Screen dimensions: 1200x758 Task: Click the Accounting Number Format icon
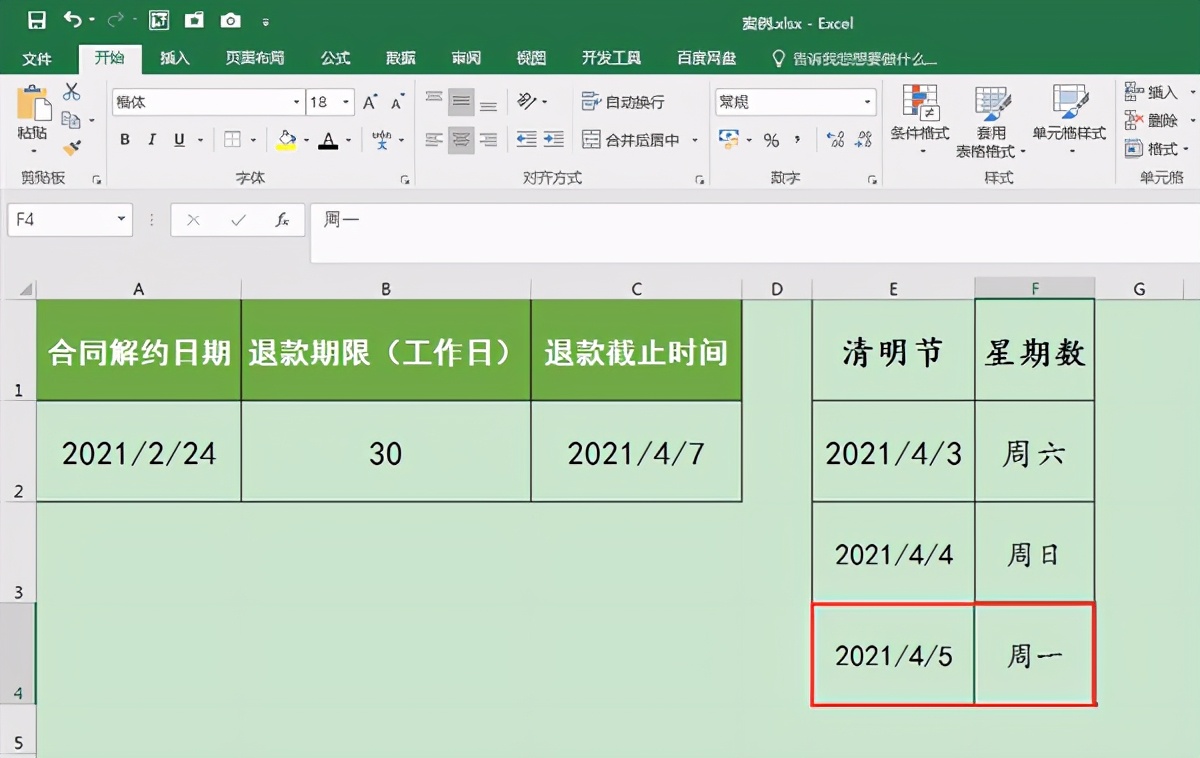(729, 140)
